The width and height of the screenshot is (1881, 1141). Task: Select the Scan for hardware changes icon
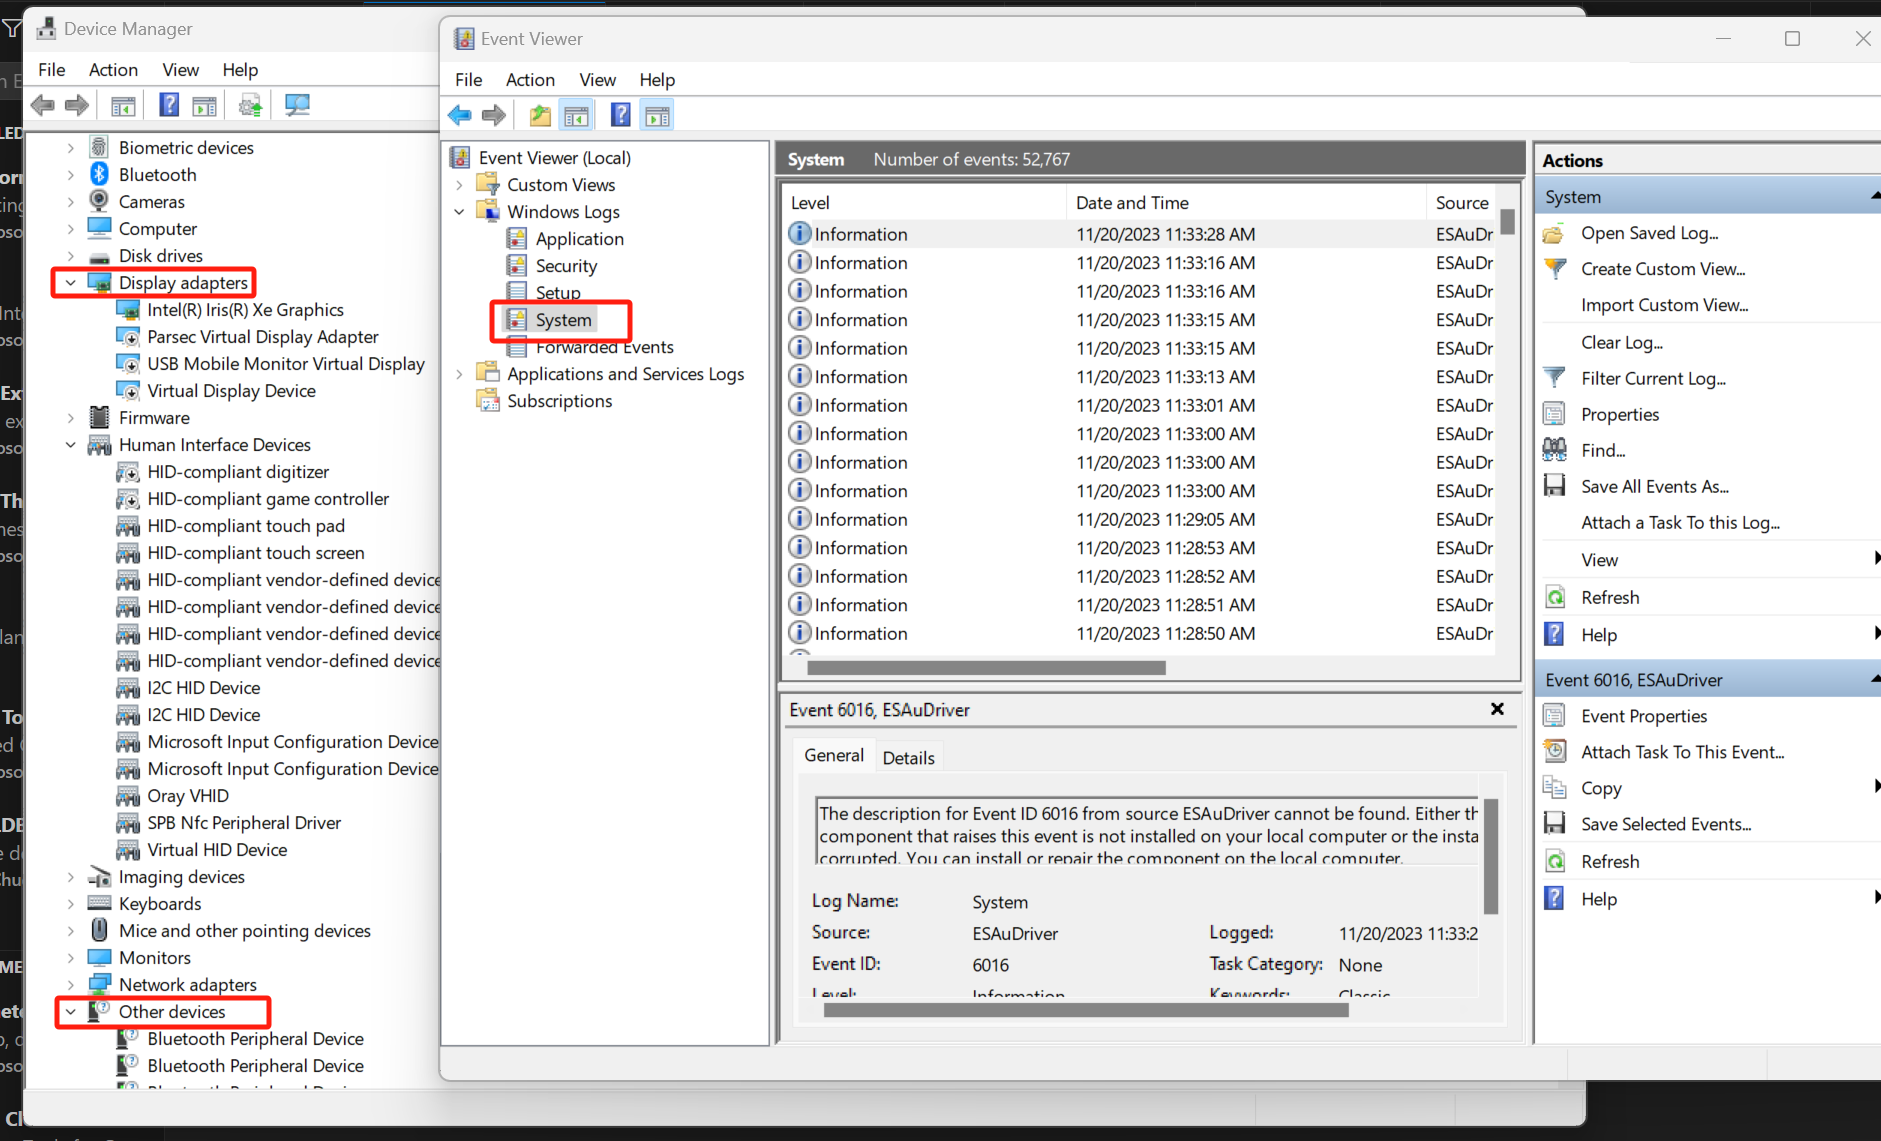pos(297,104)
